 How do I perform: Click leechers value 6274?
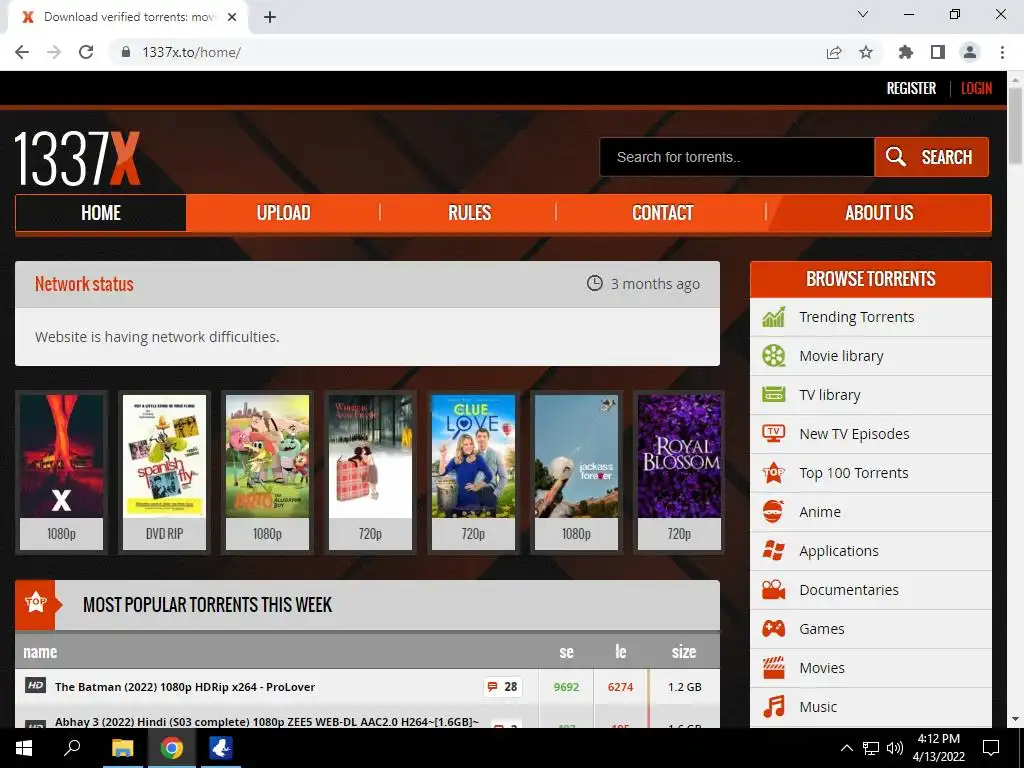coord(620,687)
